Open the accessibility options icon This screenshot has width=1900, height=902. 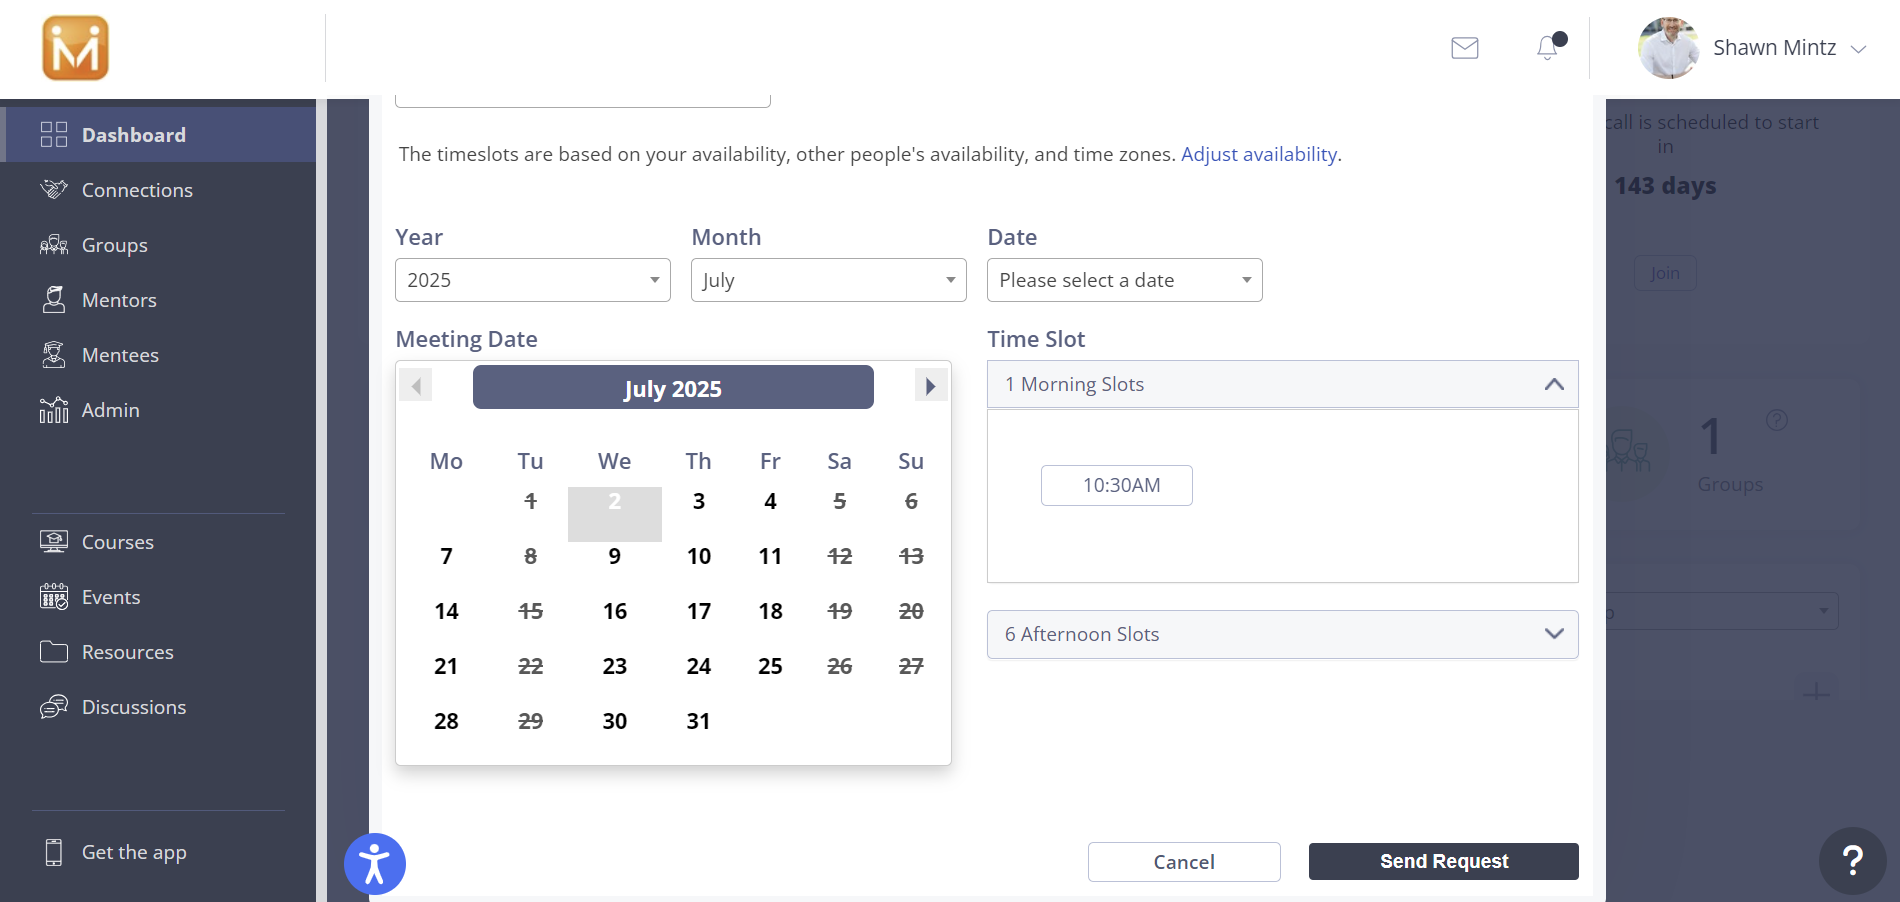coord(375,864)
